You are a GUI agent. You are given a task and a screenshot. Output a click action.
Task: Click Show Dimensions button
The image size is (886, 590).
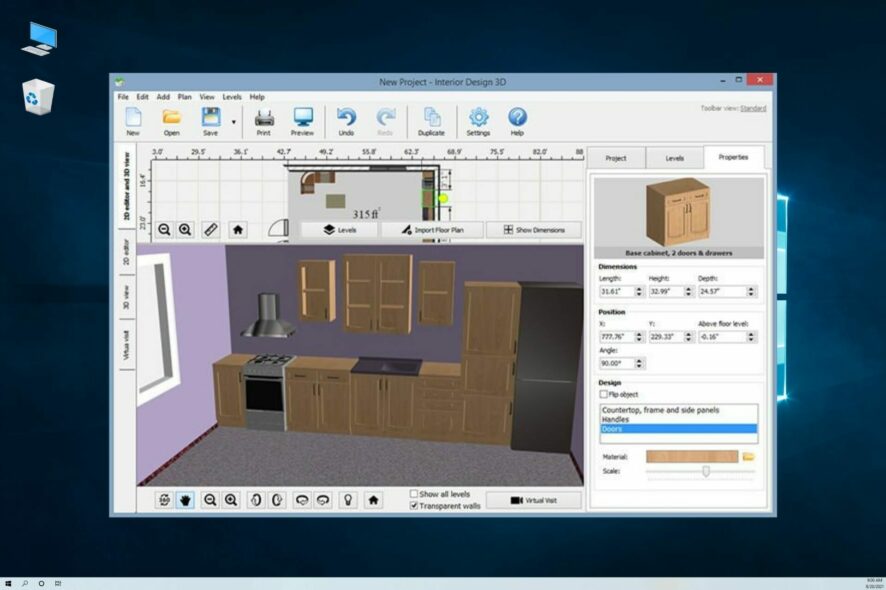534,229
